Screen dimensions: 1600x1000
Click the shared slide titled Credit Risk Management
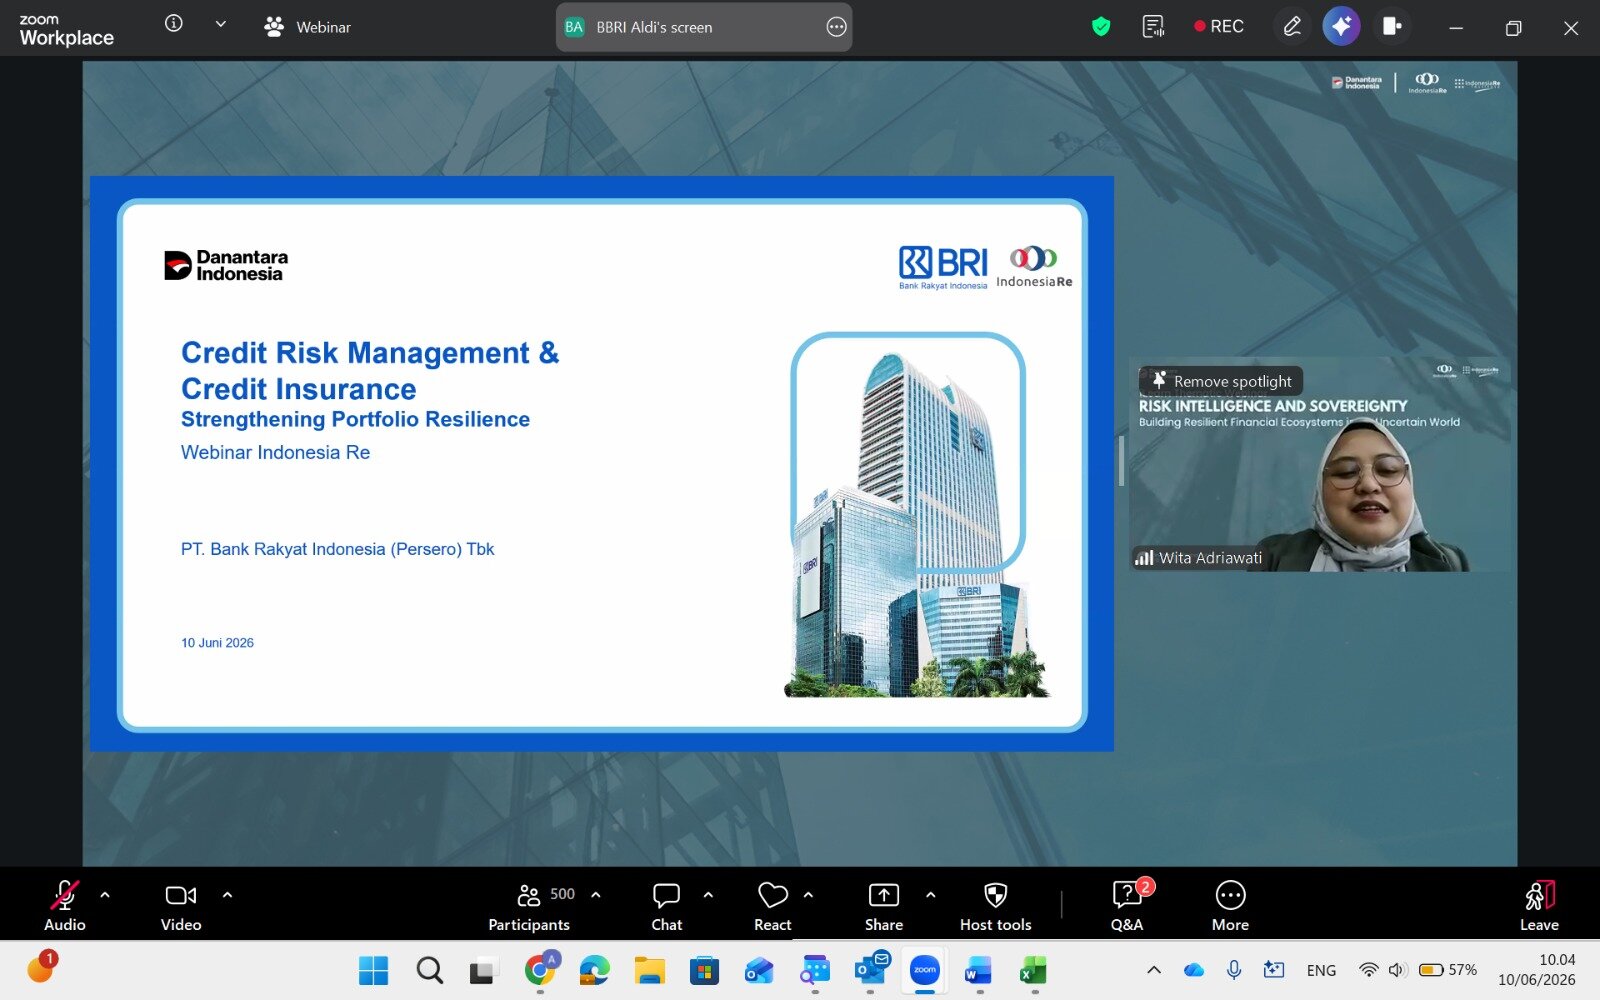[x=602, y=464]
